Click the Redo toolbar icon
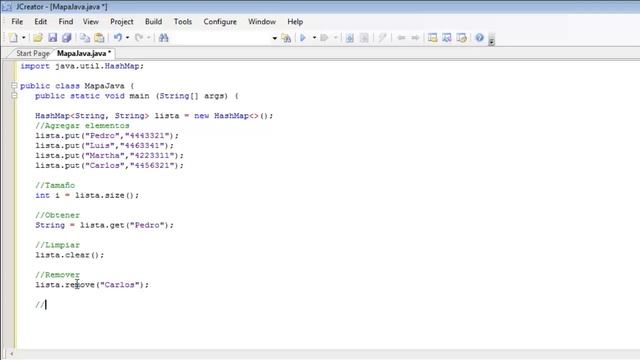The width and height of the screenshot is (640, 360). point(139,38)
